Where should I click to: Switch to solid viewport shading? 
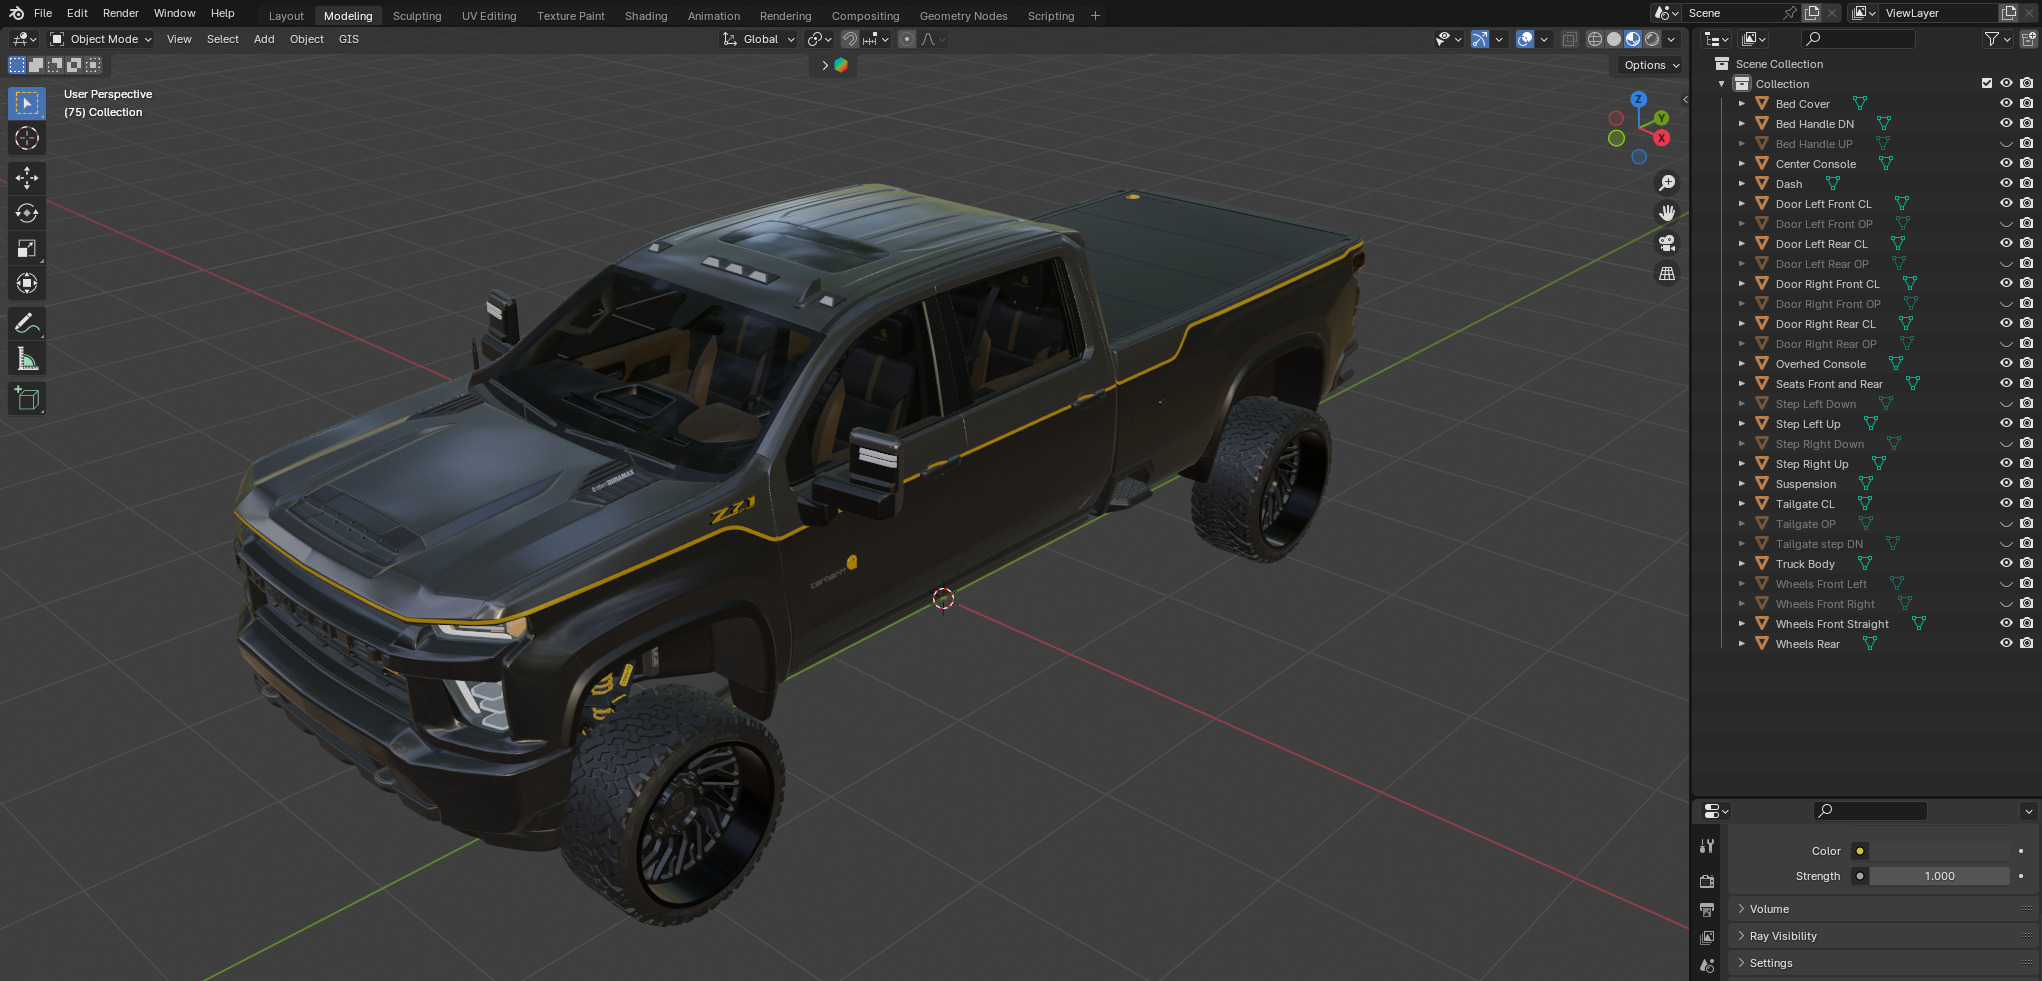pyautogui.click(x=1614, y=39)
